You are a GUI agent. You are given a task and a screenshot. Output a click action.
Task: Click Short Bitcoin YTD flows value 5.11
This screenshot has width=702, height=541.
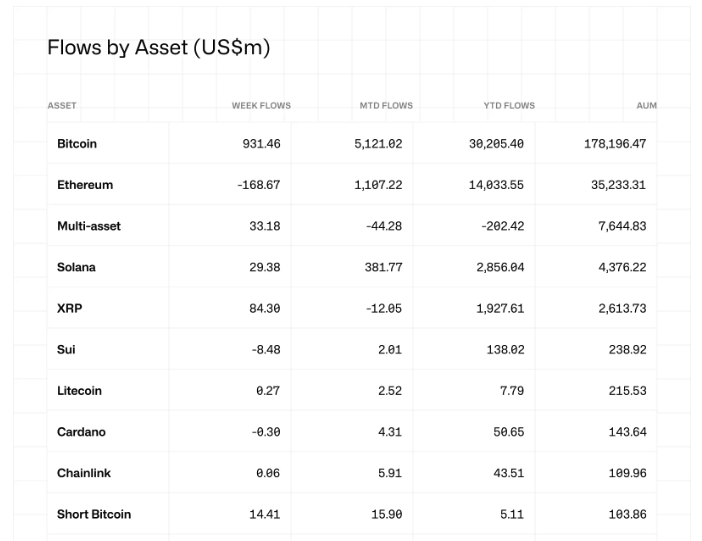[512, 515]
